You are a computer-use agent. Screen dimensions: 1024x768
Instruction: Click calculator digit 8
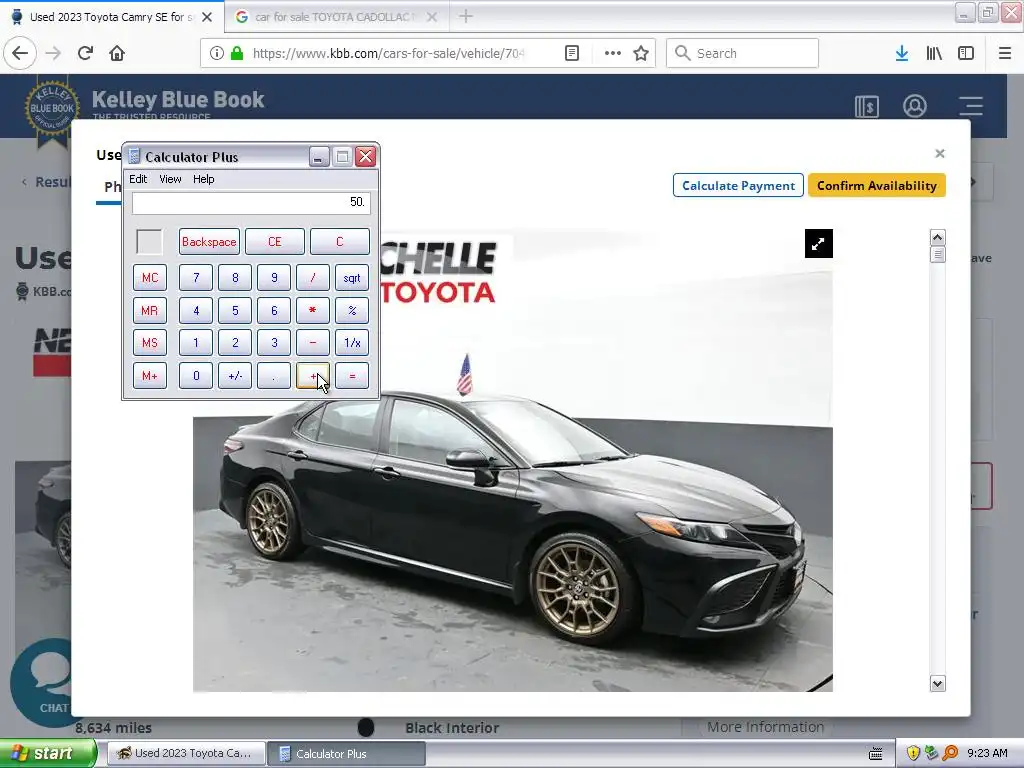pyautogui.click(x=235, y=278)
